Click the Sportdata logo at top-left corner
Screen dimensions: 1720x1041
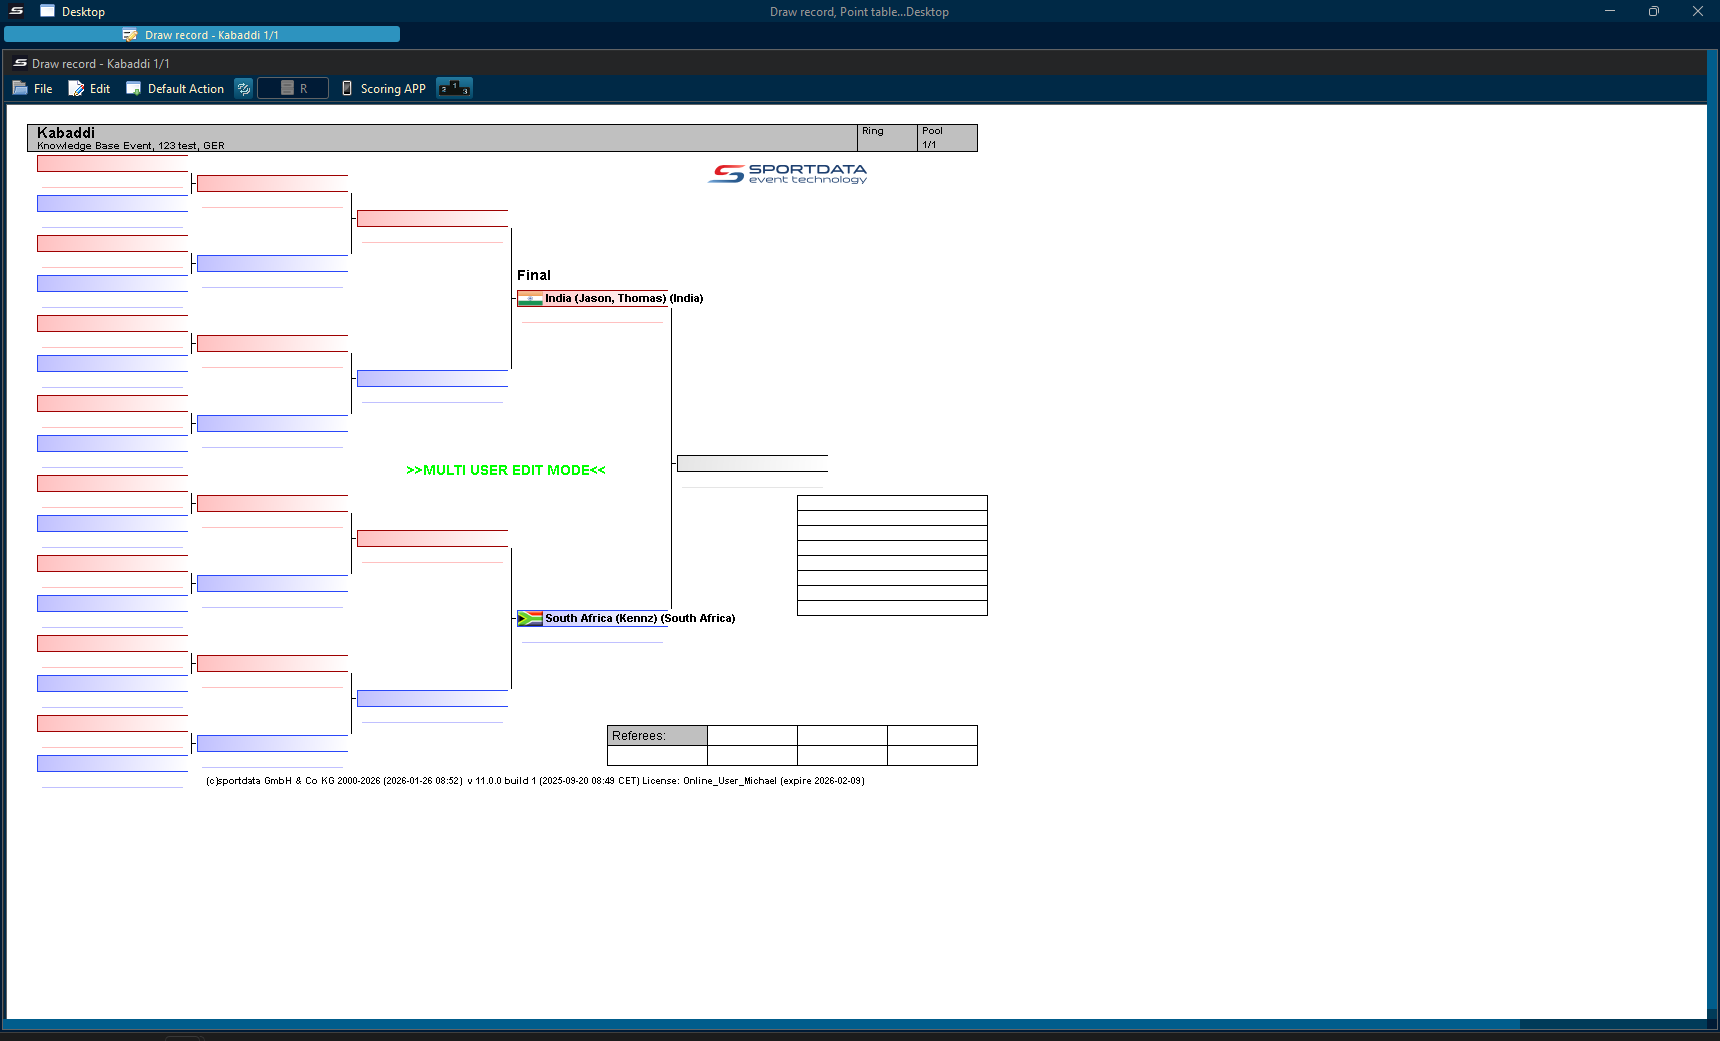tap(17, 11)
